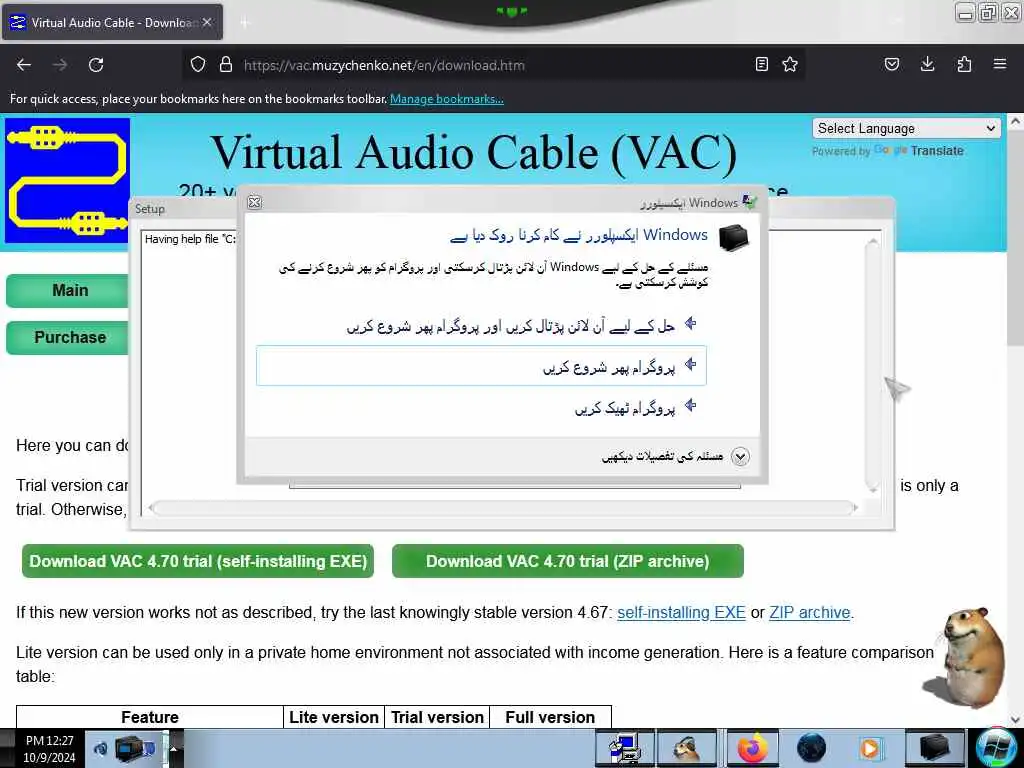Bookmark this page with the star icon
This screenshot has height=768, width=1024.
pyautogui.click(x=790, y=64)
